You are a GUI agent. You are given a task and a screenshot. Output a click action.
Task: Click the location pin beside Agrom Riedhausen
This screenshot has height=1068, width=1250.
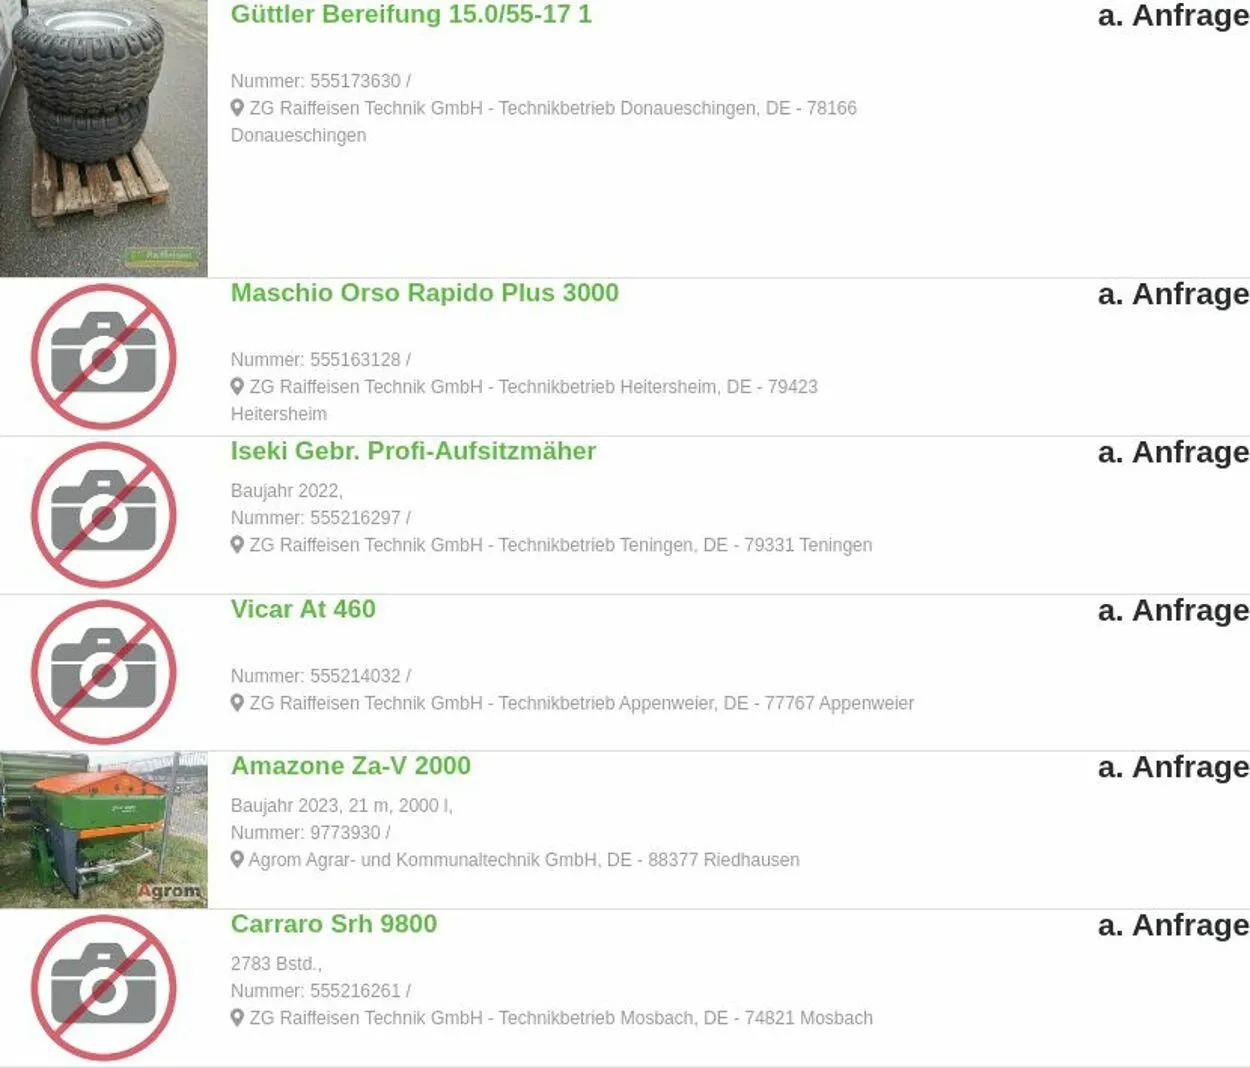click(x=237, y=860)
